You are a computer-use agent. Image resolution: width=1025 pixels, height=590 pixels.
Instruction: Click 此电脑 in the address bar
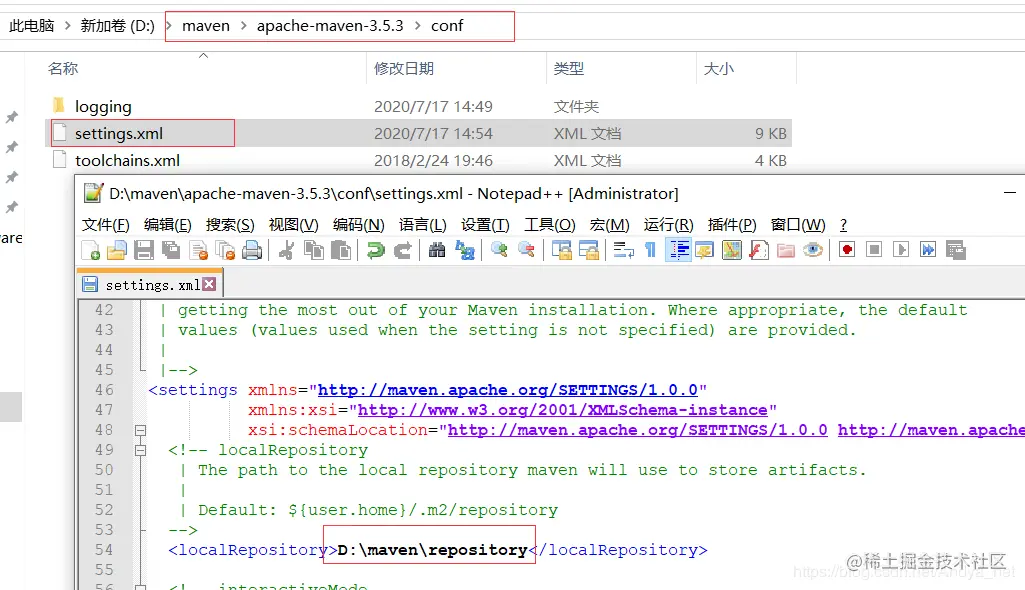click(x=31, y=26)
